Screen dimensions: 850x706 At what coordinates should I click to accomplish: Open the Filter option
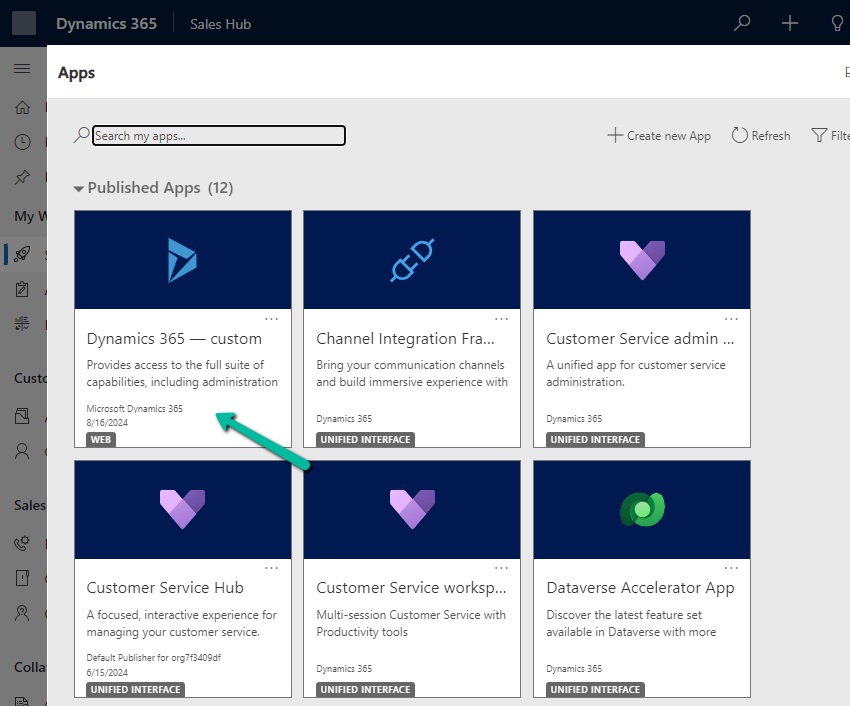point(829,135)
